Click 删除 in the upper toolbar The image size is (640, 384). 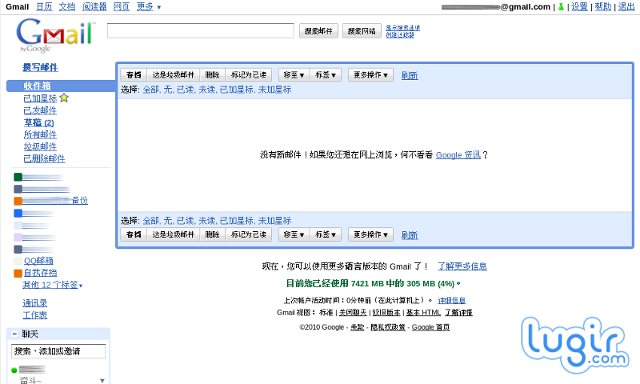click(x=212, y=75)
